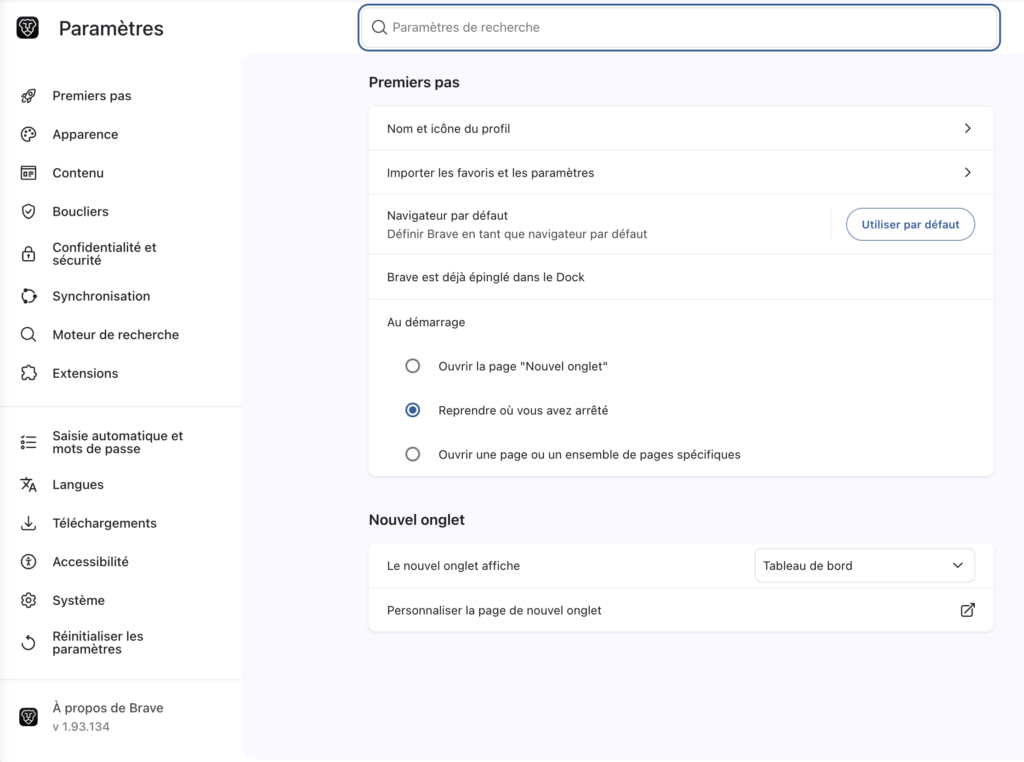The image size is (1024, 762).
Task: Open the Extensions section
Action: click(x=86, y=373)
